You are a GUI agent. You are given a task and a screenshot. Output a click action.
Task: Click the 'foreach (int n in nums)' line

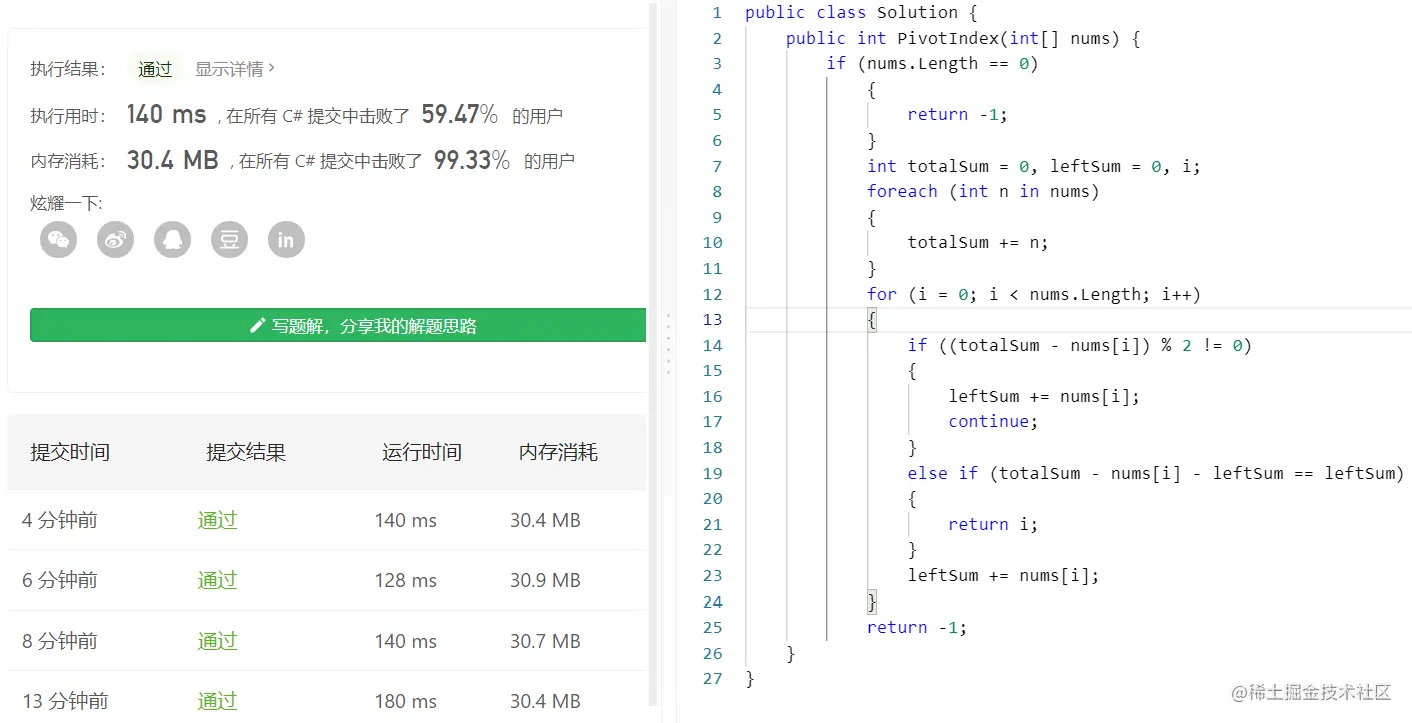tap(983, 192)
